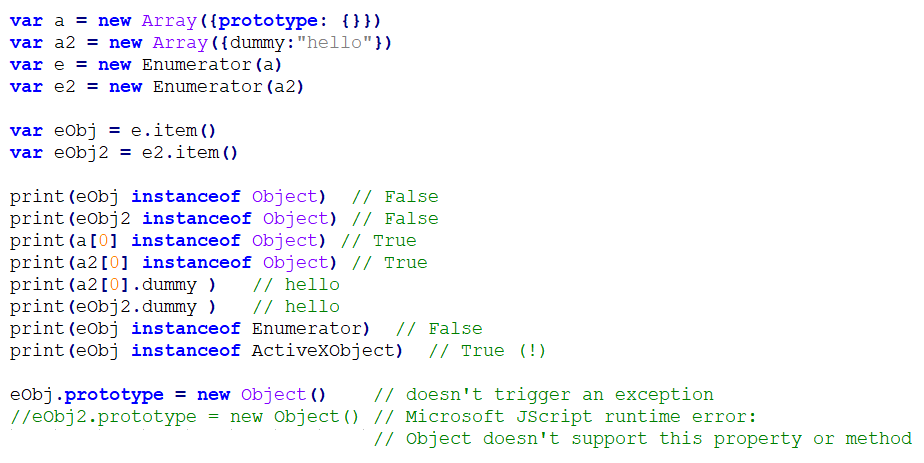This screenshot has height=463, width=924.
Task: Click eObj.prototype in the uncommented assignment line
Action: click(x=81, y=395)
